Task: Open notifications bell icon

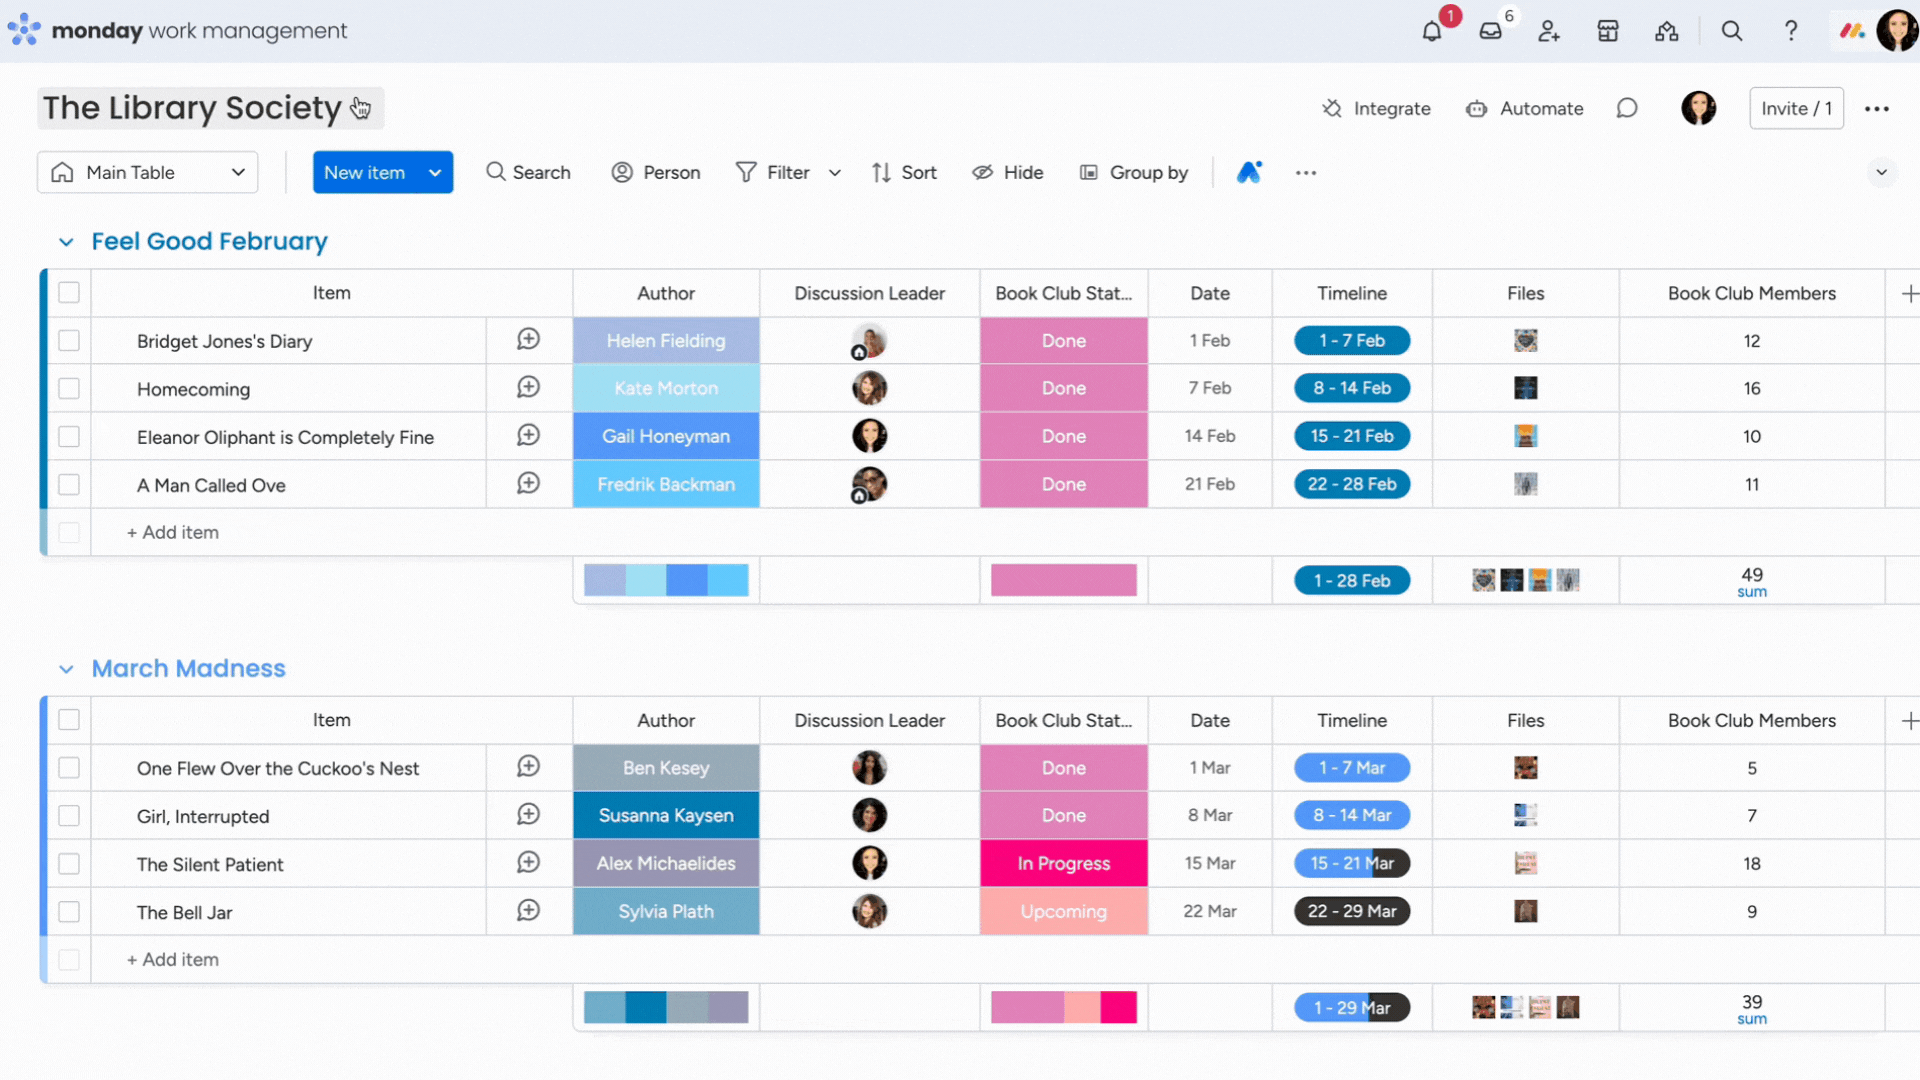Action: (1431, 29)
